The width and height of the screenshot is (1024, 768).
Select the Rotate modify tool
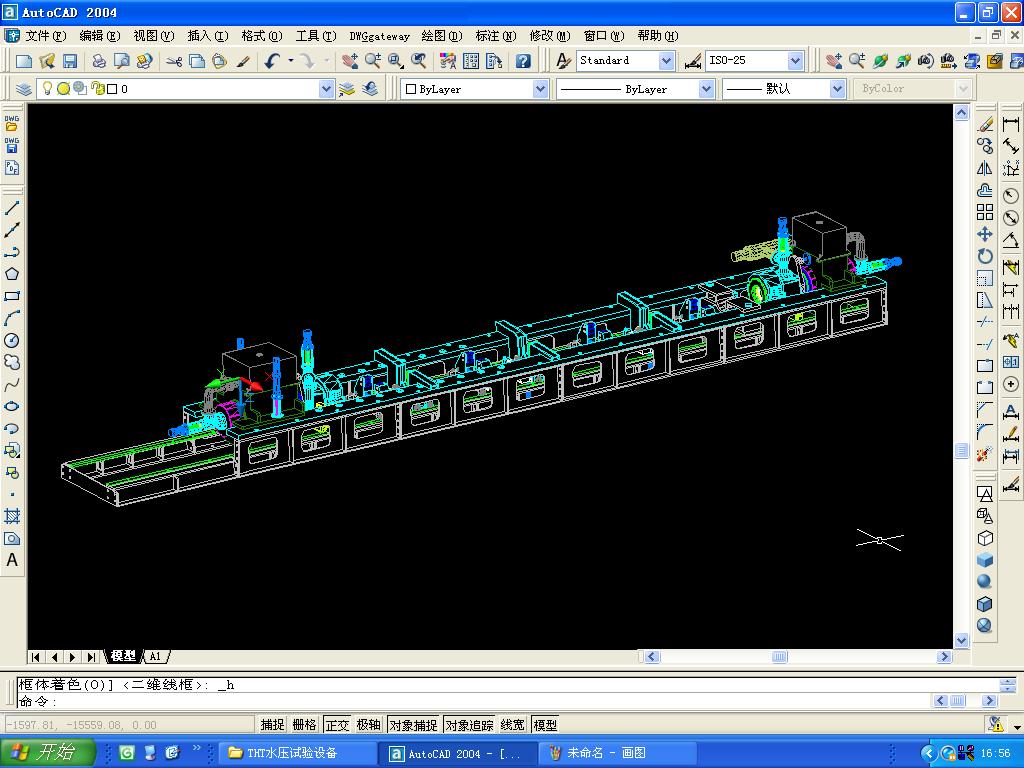pos(985,256)
